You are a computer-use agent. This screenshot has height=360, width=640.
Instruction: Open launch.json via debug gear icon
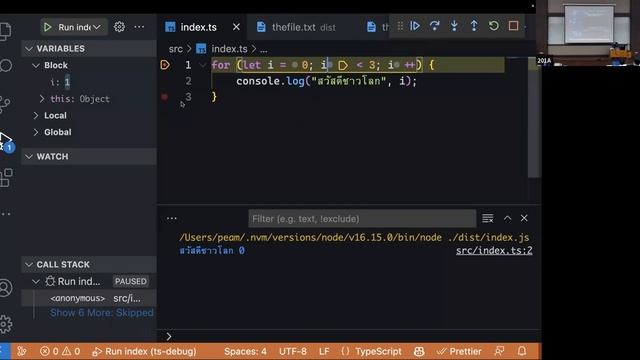[119, 27]
